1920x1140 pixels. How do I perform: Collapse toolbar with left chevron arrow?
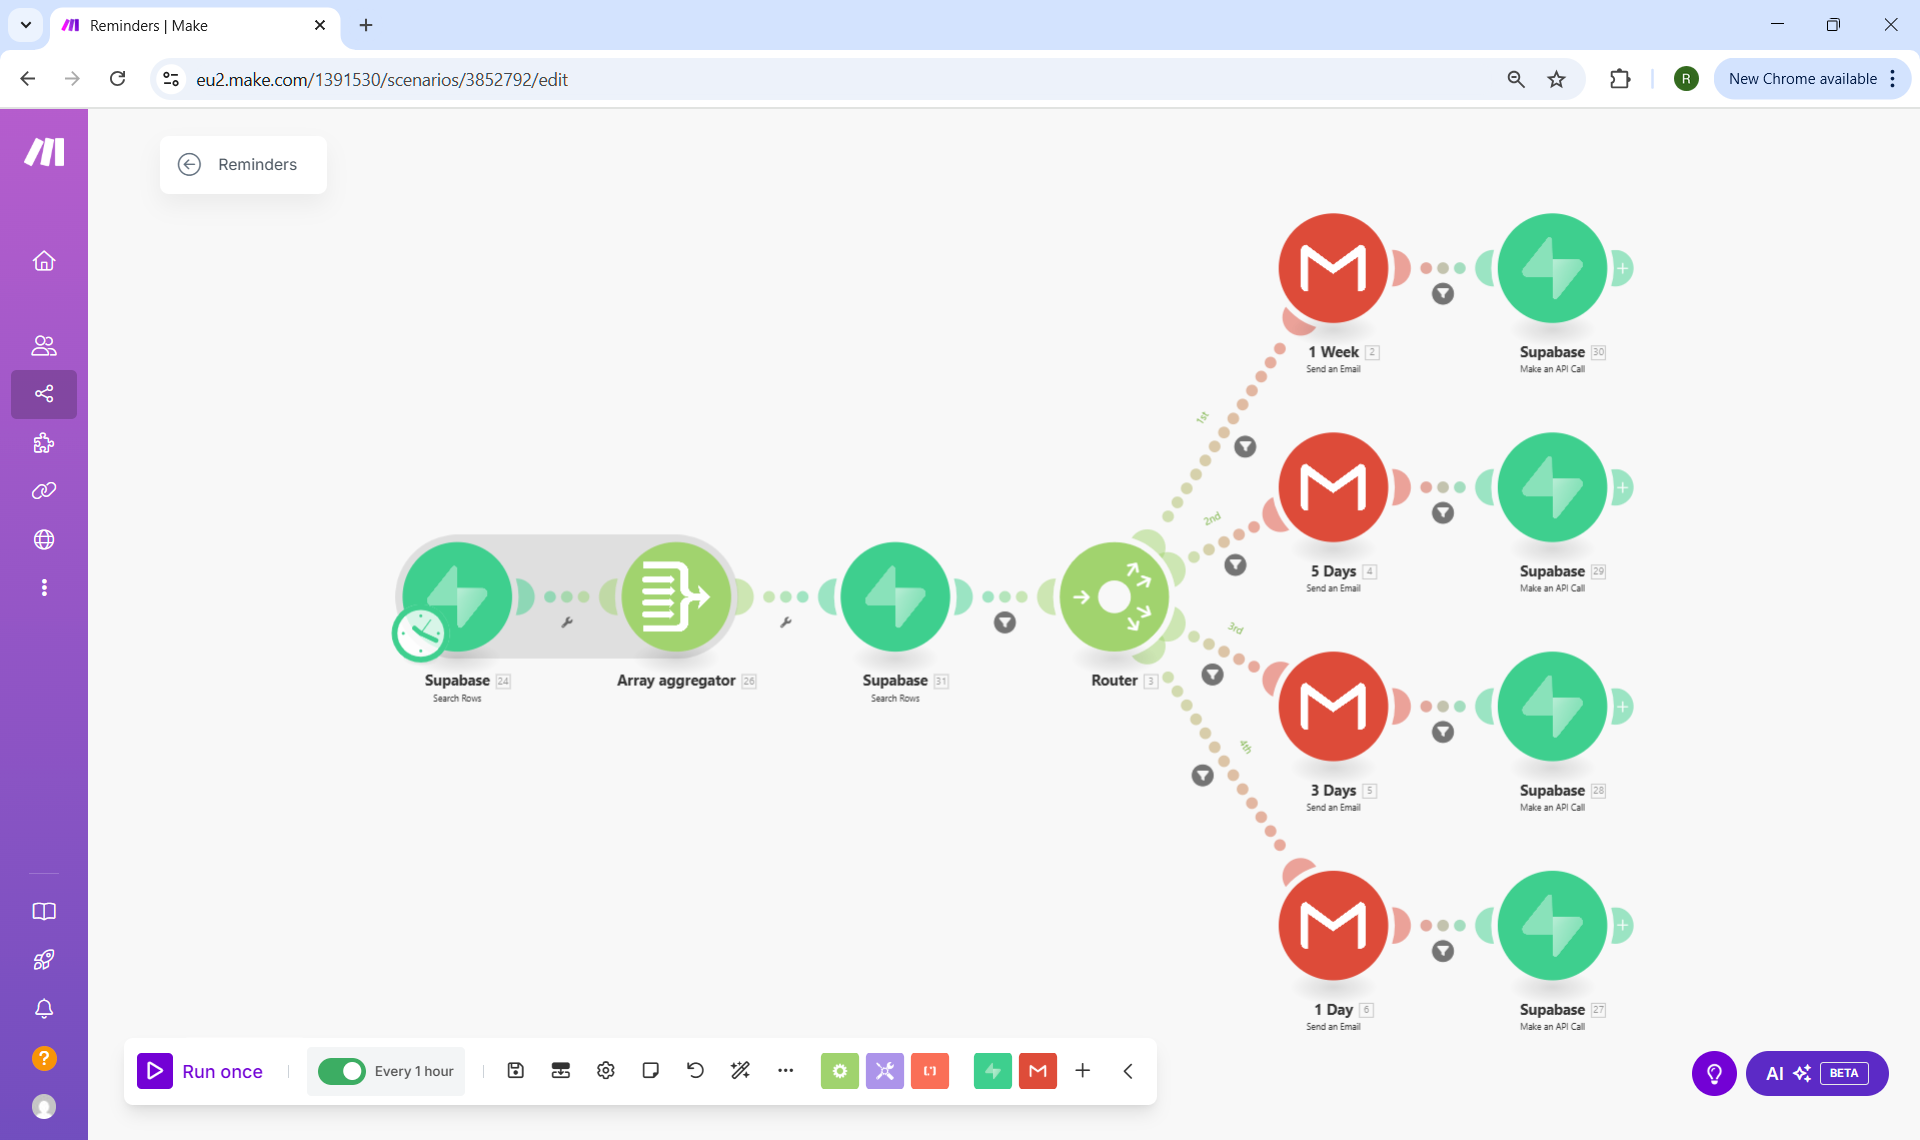[x=1128, y=1071]
